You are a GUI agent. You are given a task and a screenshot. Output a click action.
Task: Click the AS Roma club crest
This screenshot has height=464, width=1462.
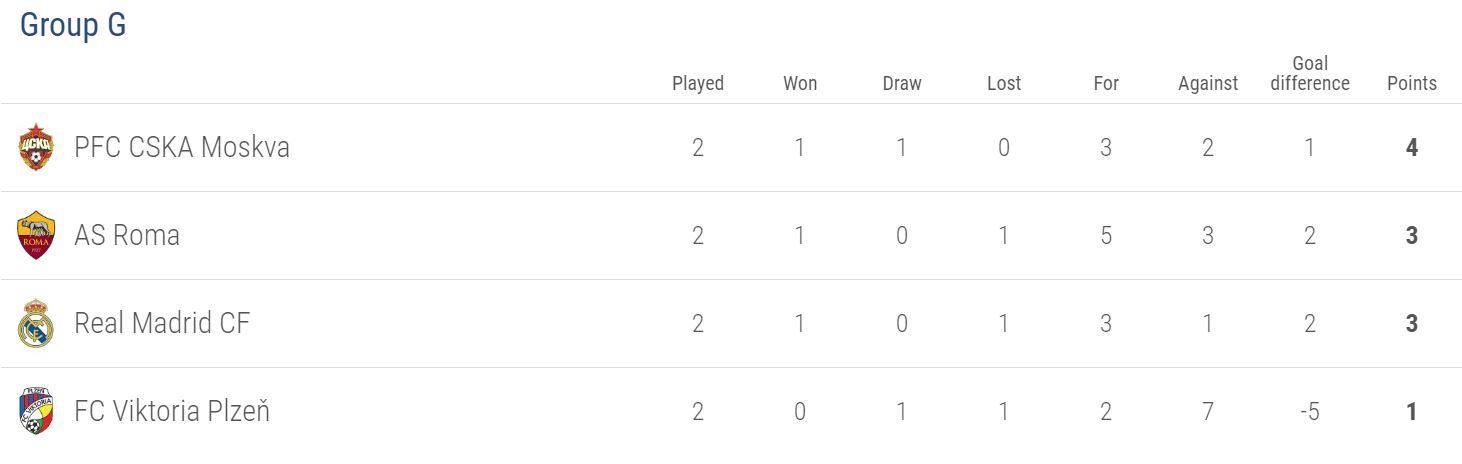(x=36, y=236)
